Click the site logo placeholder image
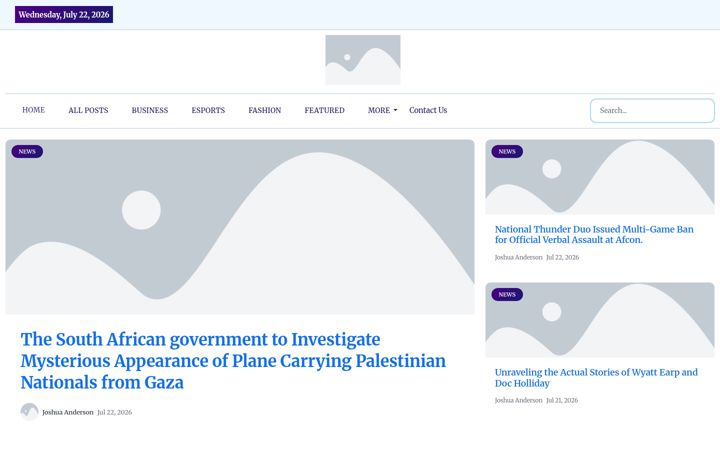 [x=363, y=60]
